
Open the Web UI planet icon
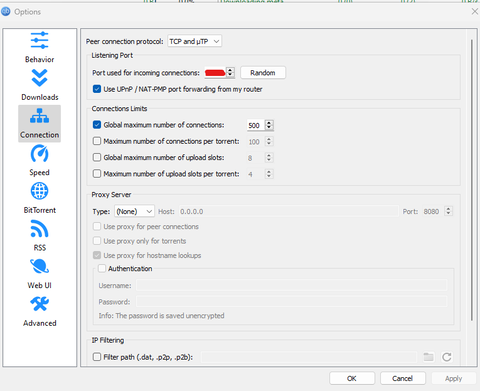click(x=39, y=266)
